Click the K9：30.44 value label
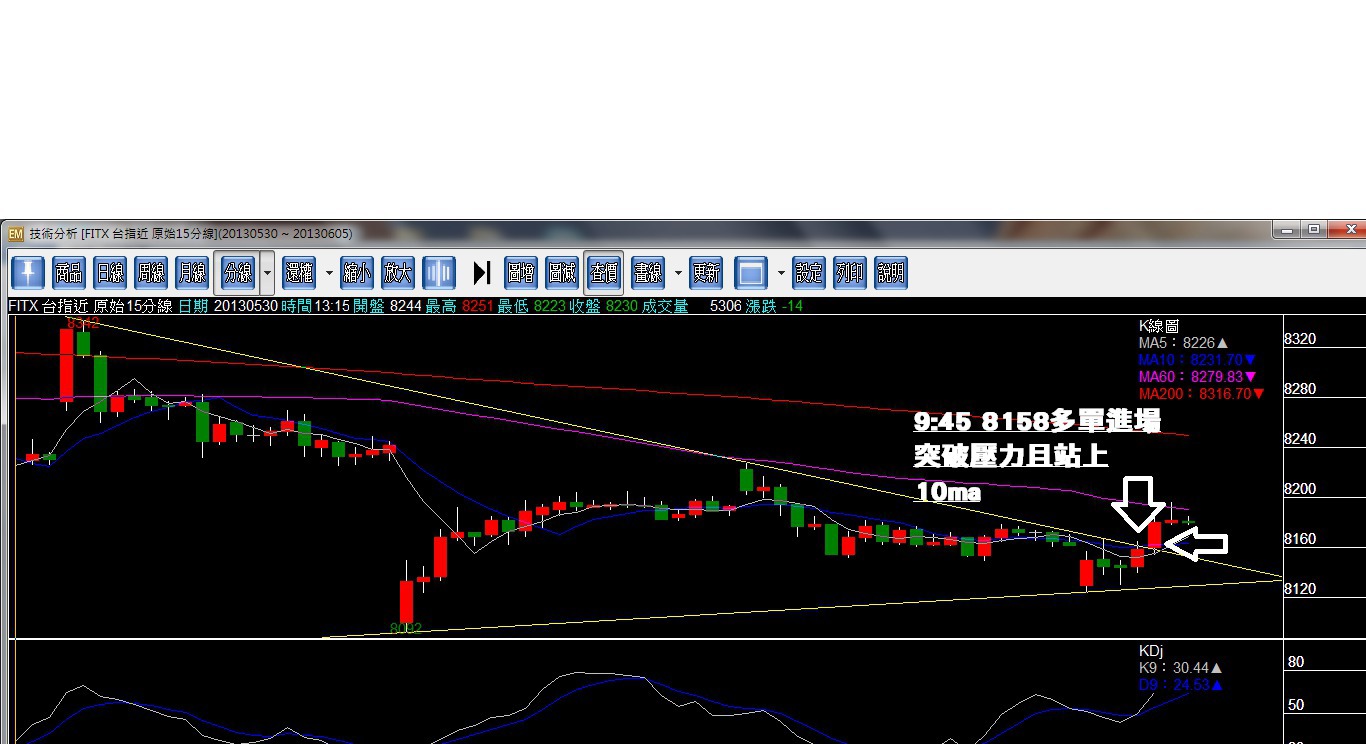1366x744 pixels. pos(1181,667)
